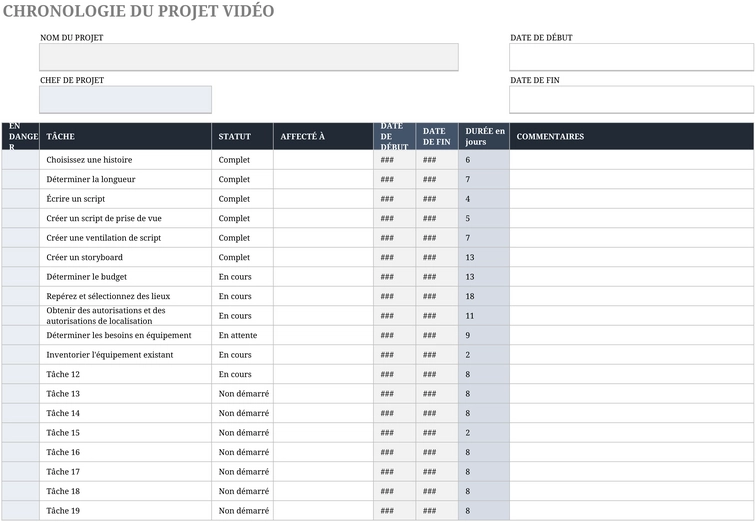Click the 'Tâche 17' cell

pos(125,472)
